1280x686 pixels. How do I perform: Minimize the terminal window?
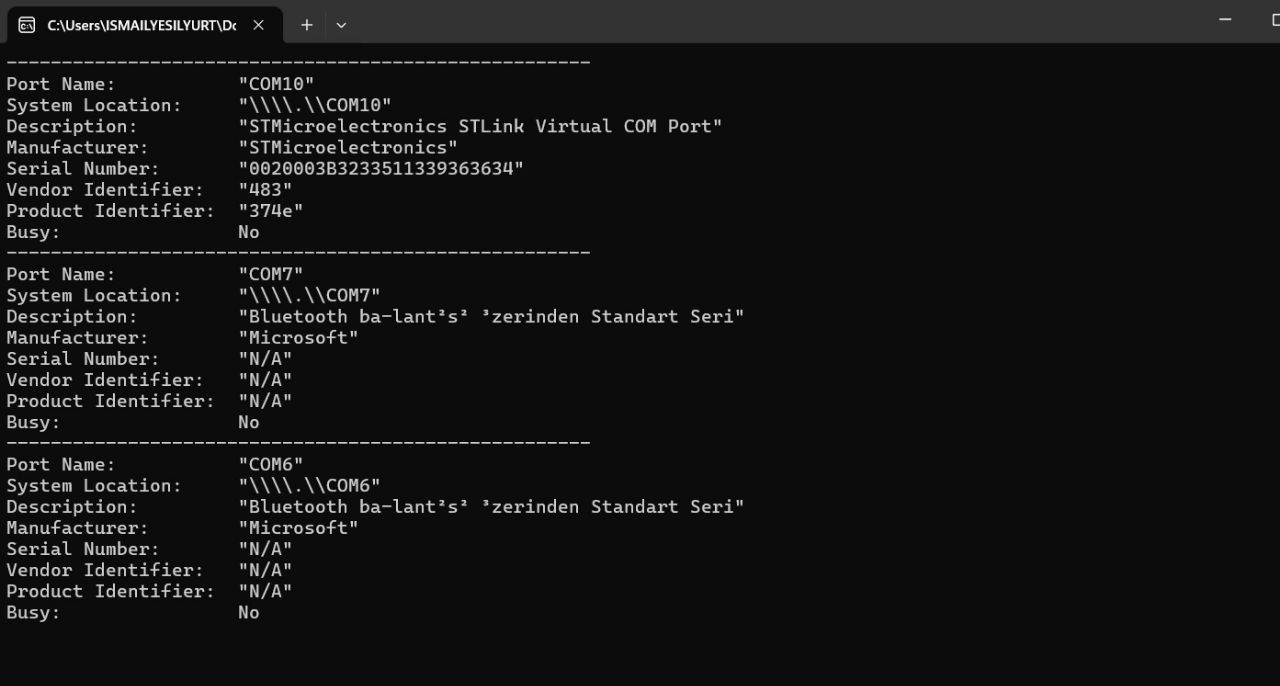coord(1225,20)
